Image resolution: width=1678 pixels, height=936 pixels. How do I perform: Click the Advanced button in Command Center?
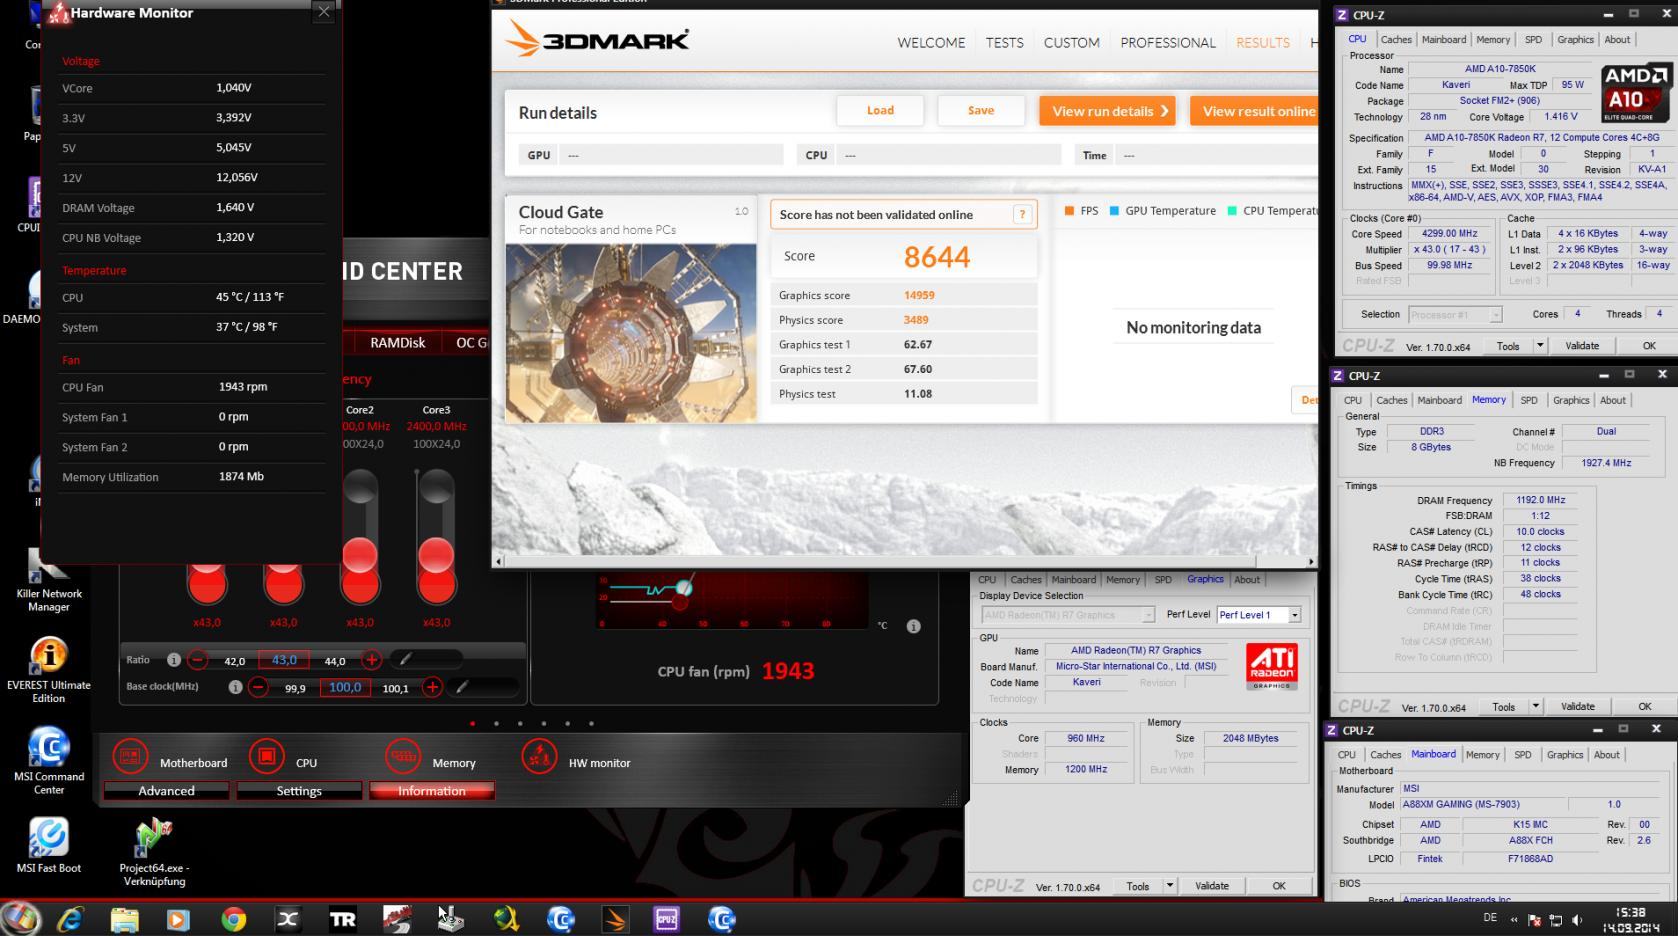click(166, 791)
